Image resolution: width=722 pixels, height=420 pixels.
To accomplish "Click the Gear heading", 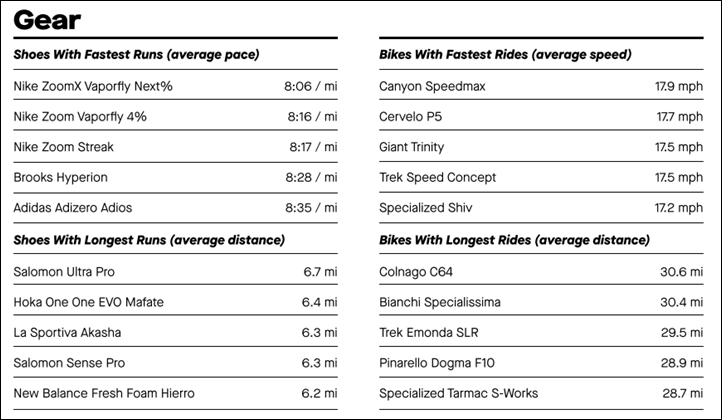I will 47,20.
